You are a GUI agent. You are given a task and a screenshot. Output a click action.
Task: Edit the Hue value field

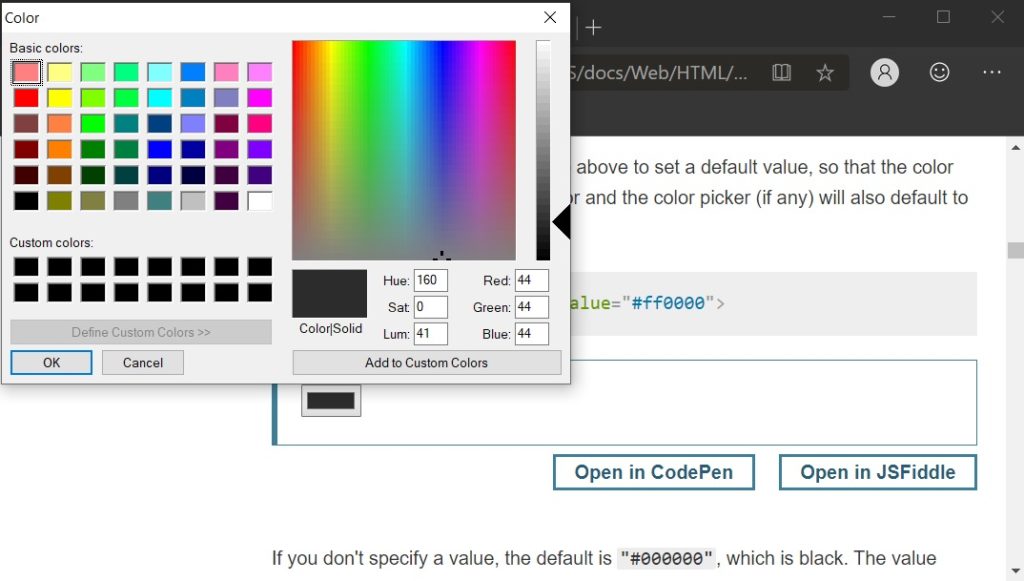click(430, 280)
